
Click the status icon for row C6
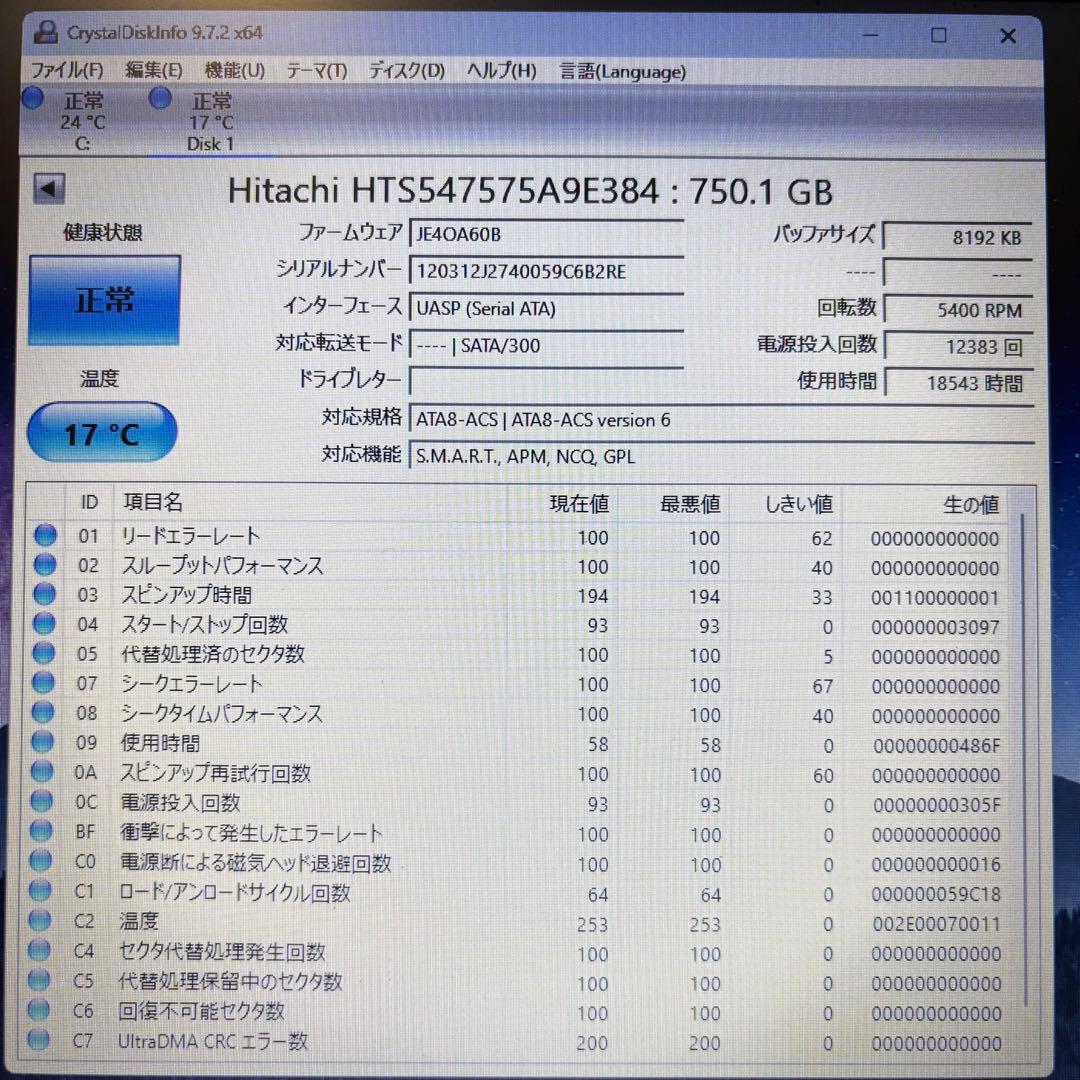(x=39, y=1010)
